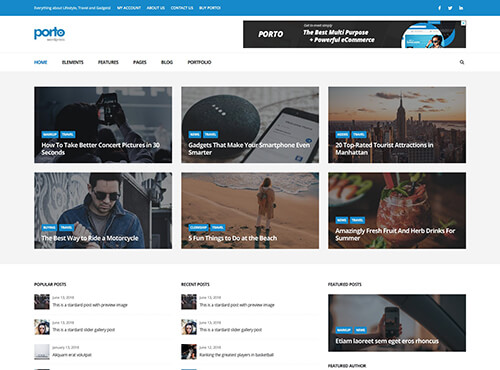Expand the Portfolio menu
Screen dimensions: 500x370
(x=199, y=62)
